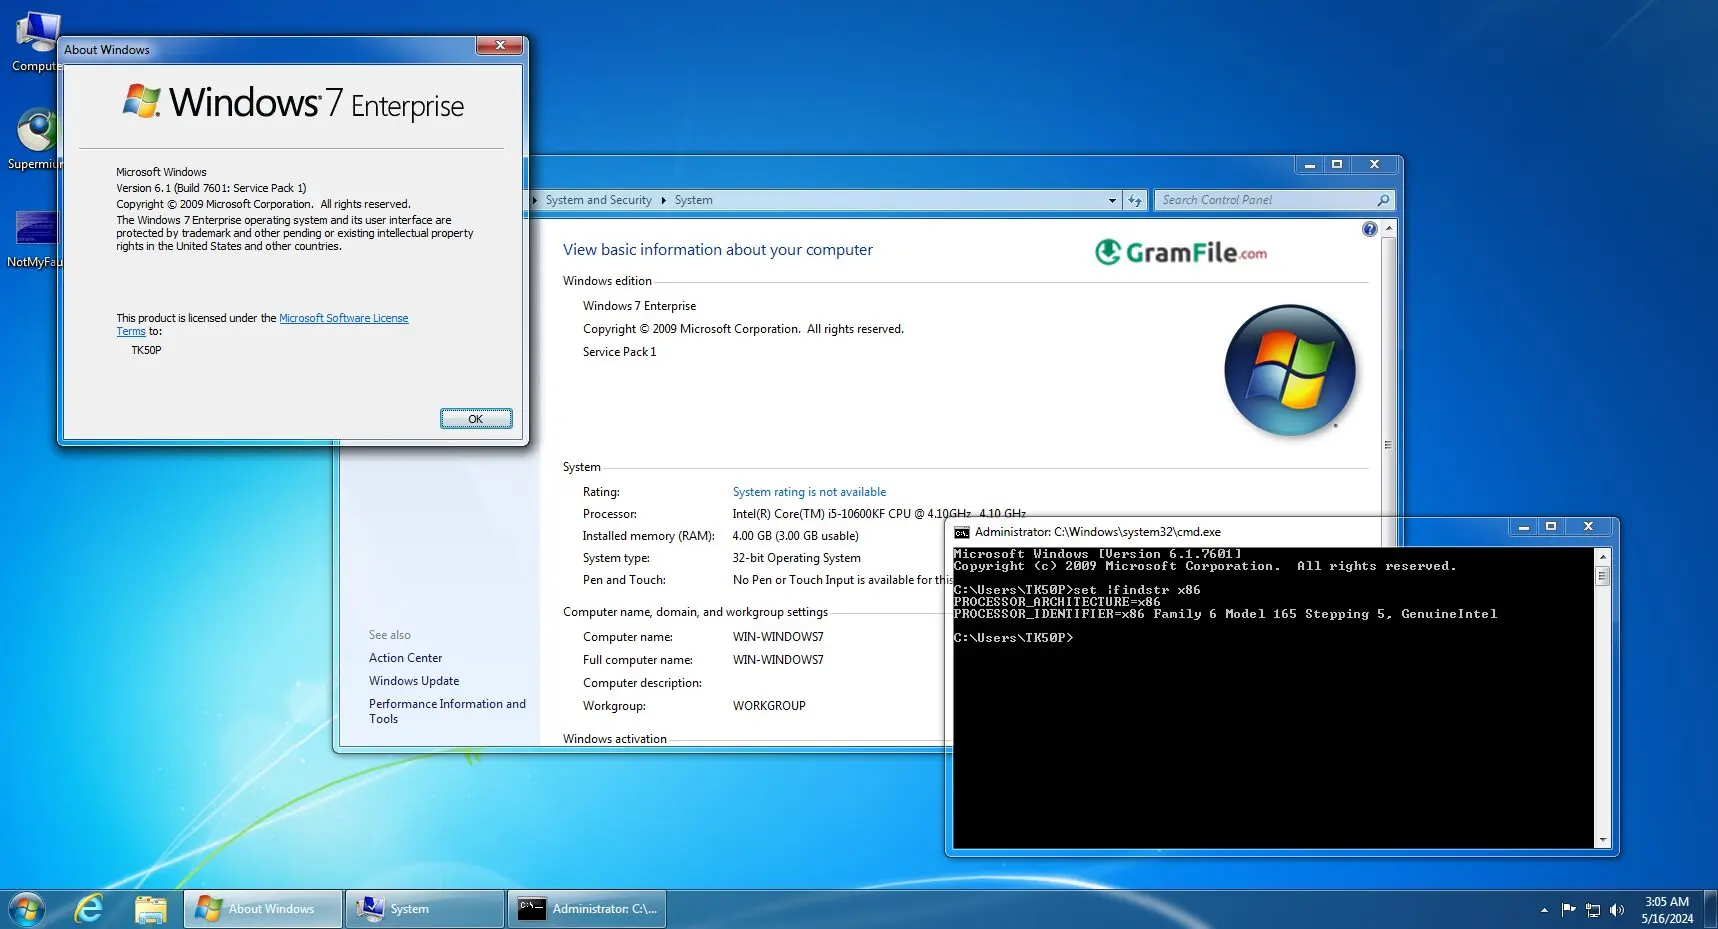1718x929 pixels.
Task: Click the Control Panel help question mark icon
Action: (x=1369, y=229)
